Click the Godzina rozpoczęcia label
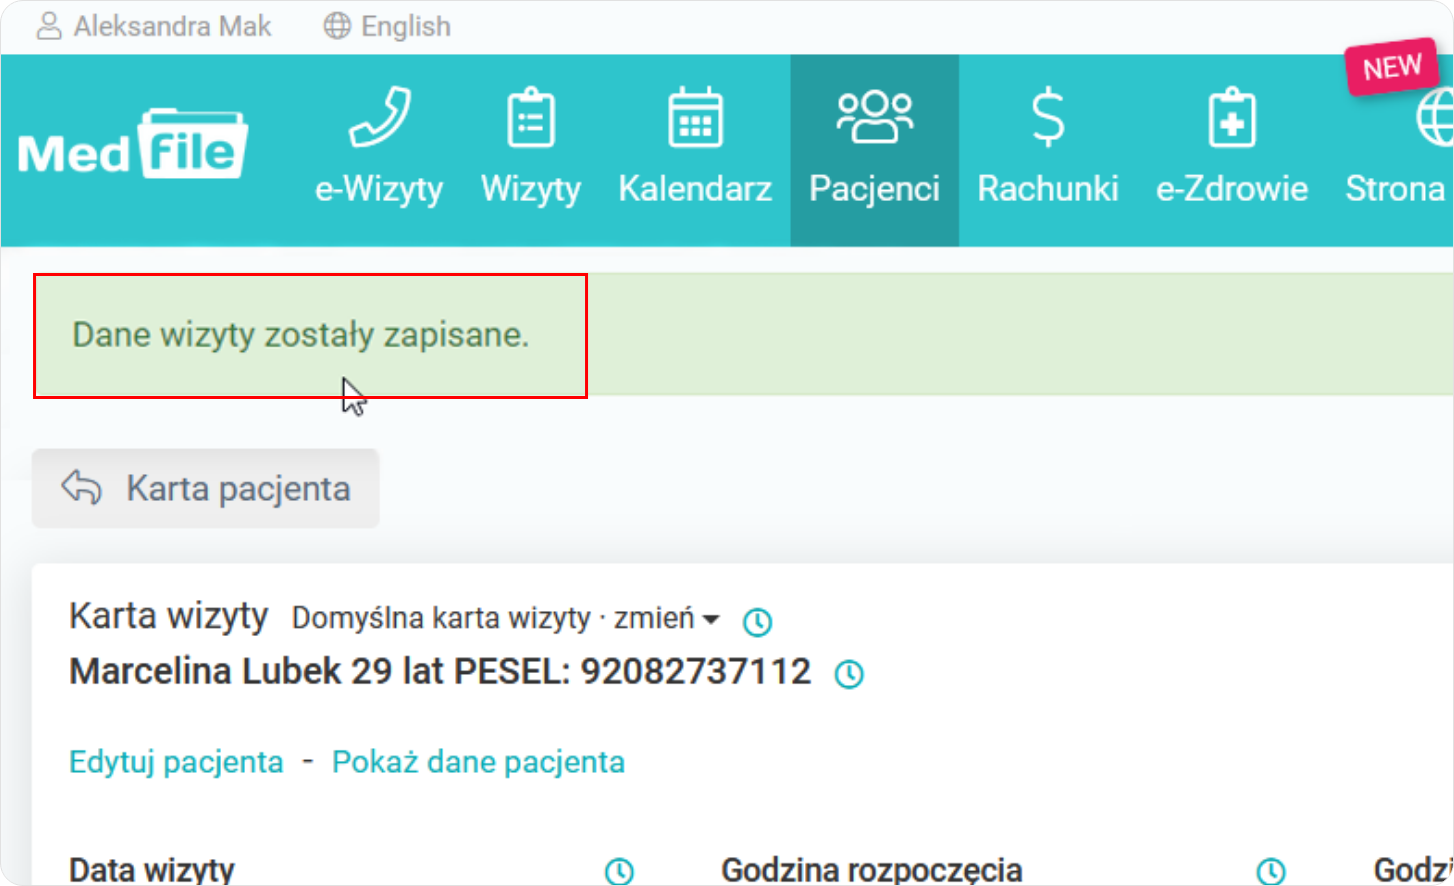The width and height of the screenshot is (1454, 886). pos(872,870)
